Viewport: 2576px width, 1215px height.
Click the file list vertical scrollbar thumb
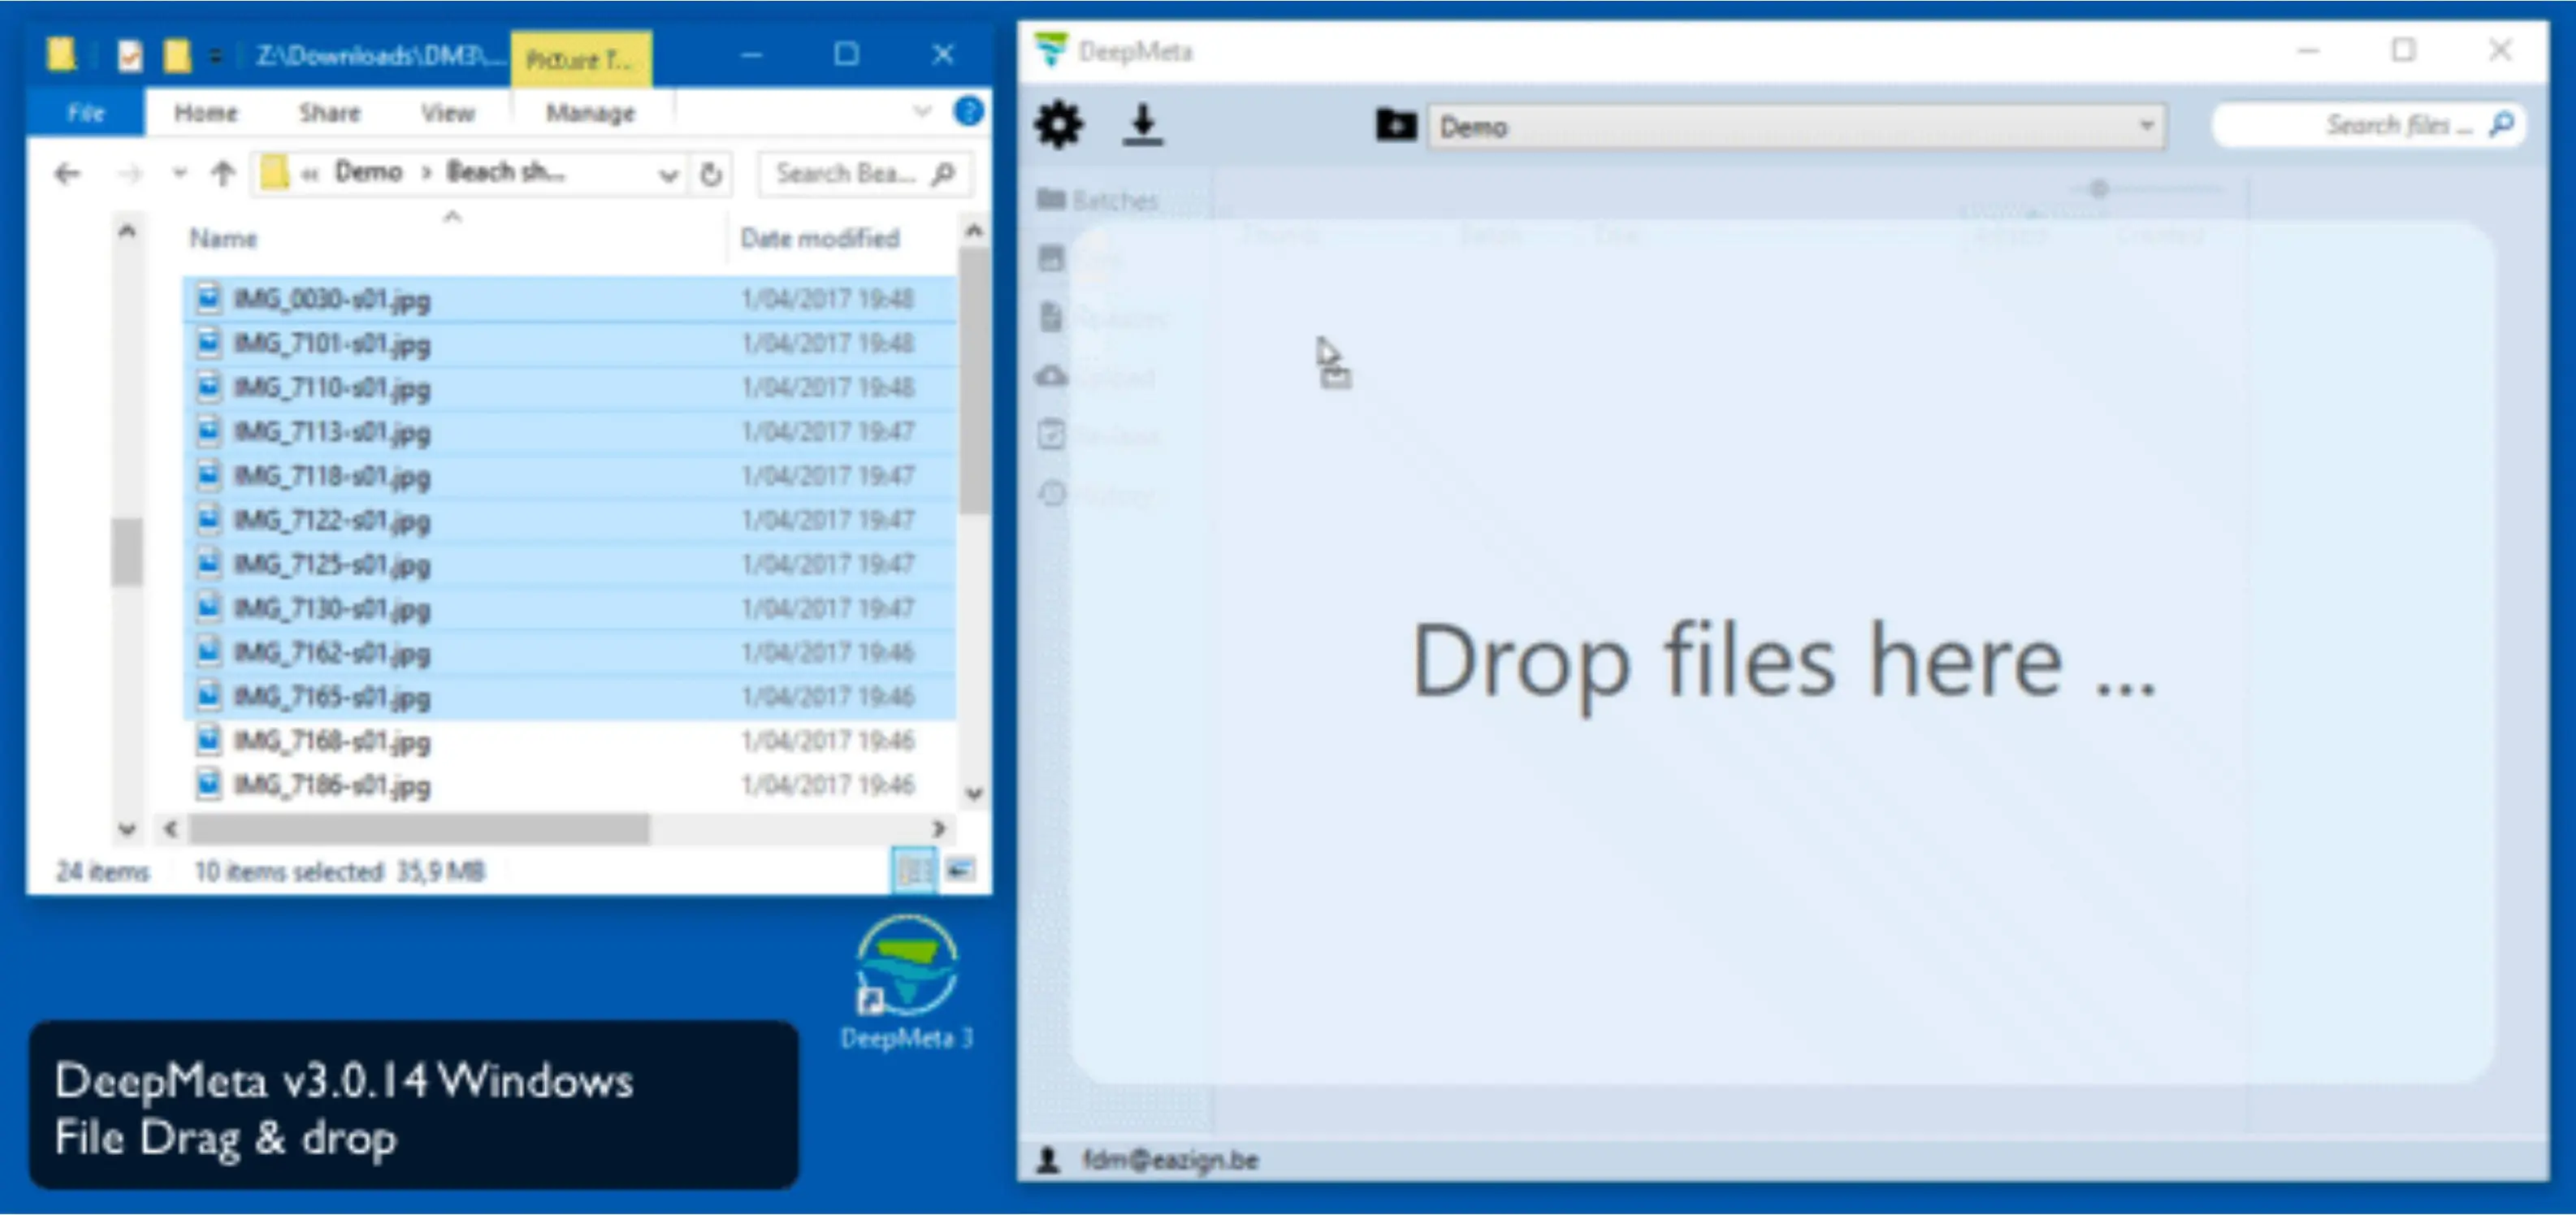tap(974, 380)
